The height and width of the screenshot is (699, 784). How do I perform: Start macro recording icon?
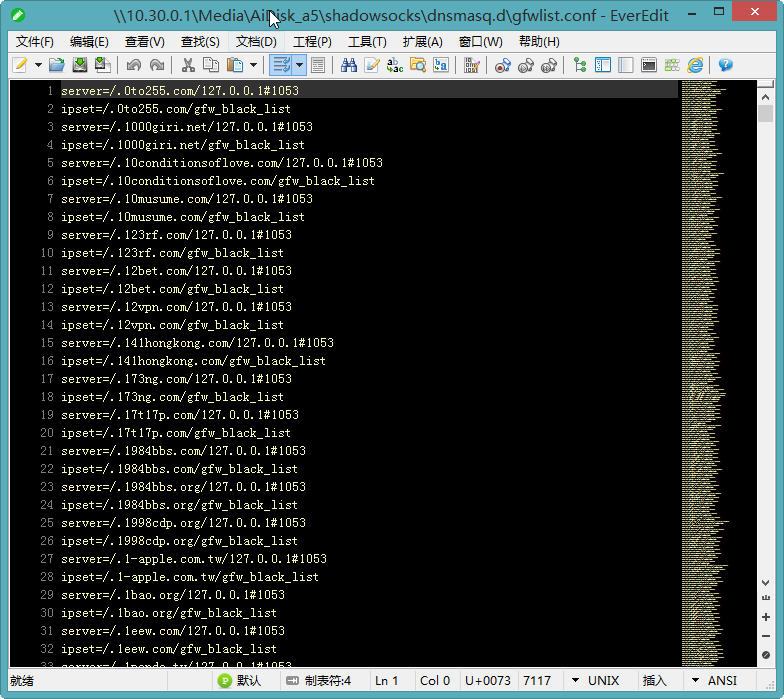(x=502, y=65)
